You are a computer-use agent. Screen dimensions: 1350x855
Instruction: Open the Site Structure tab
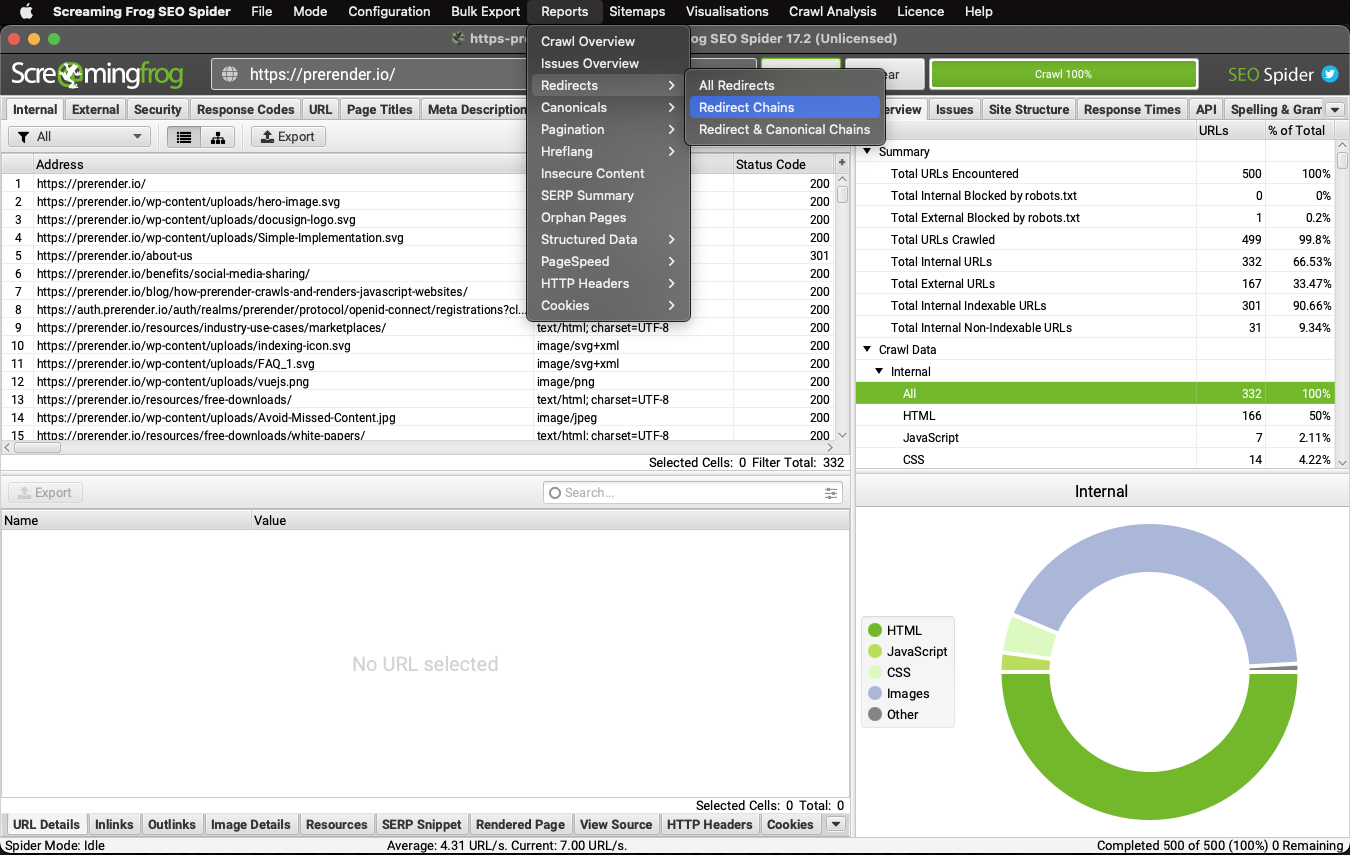pos(1029,110)
